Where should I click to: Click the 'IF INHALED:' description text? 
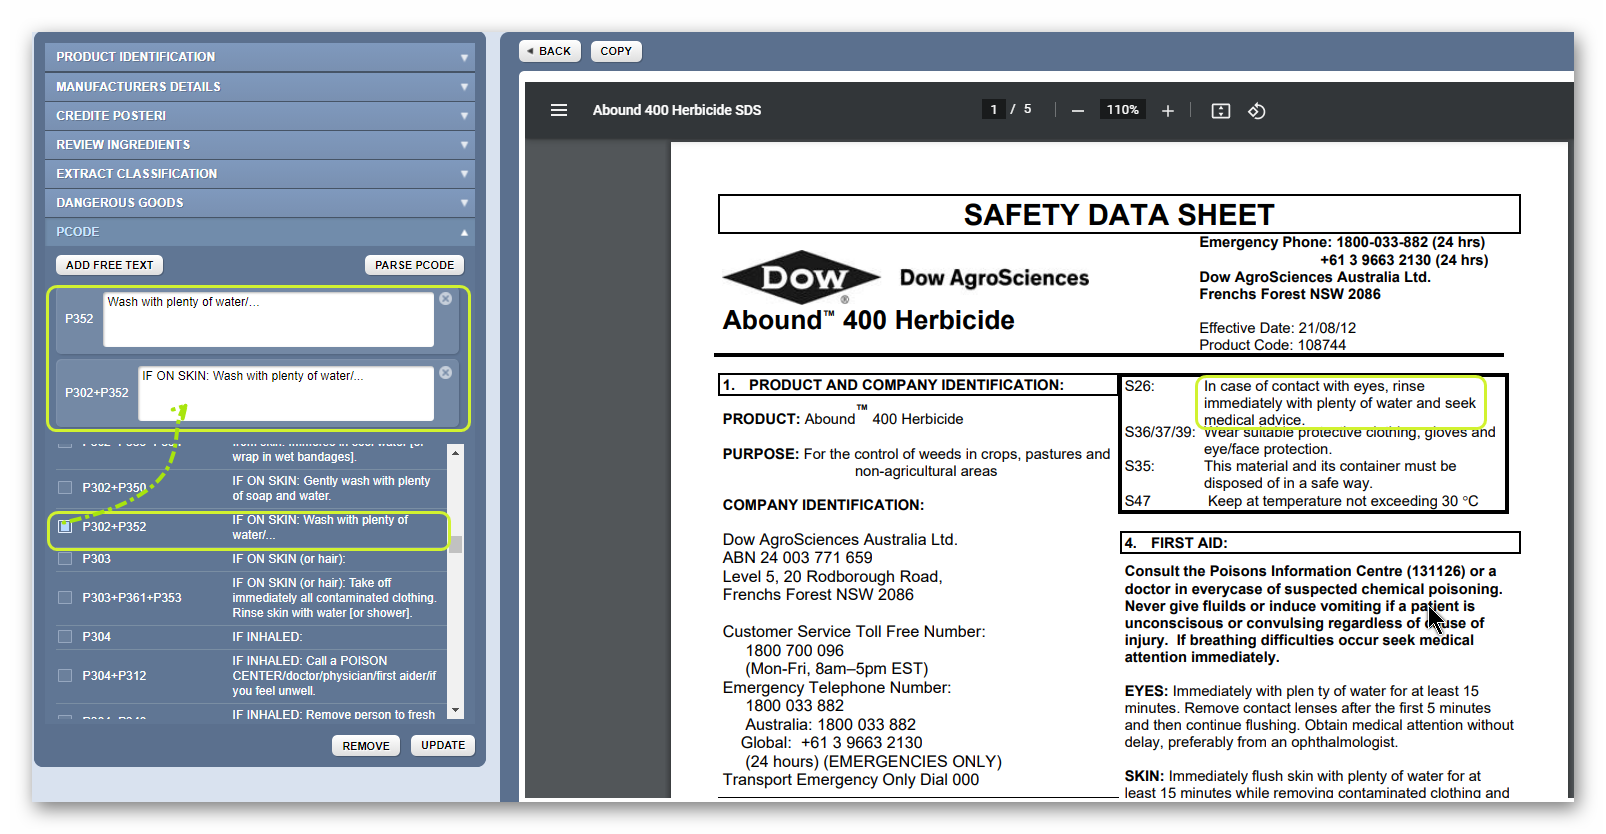pyautogui.click(x=267, y=637)
